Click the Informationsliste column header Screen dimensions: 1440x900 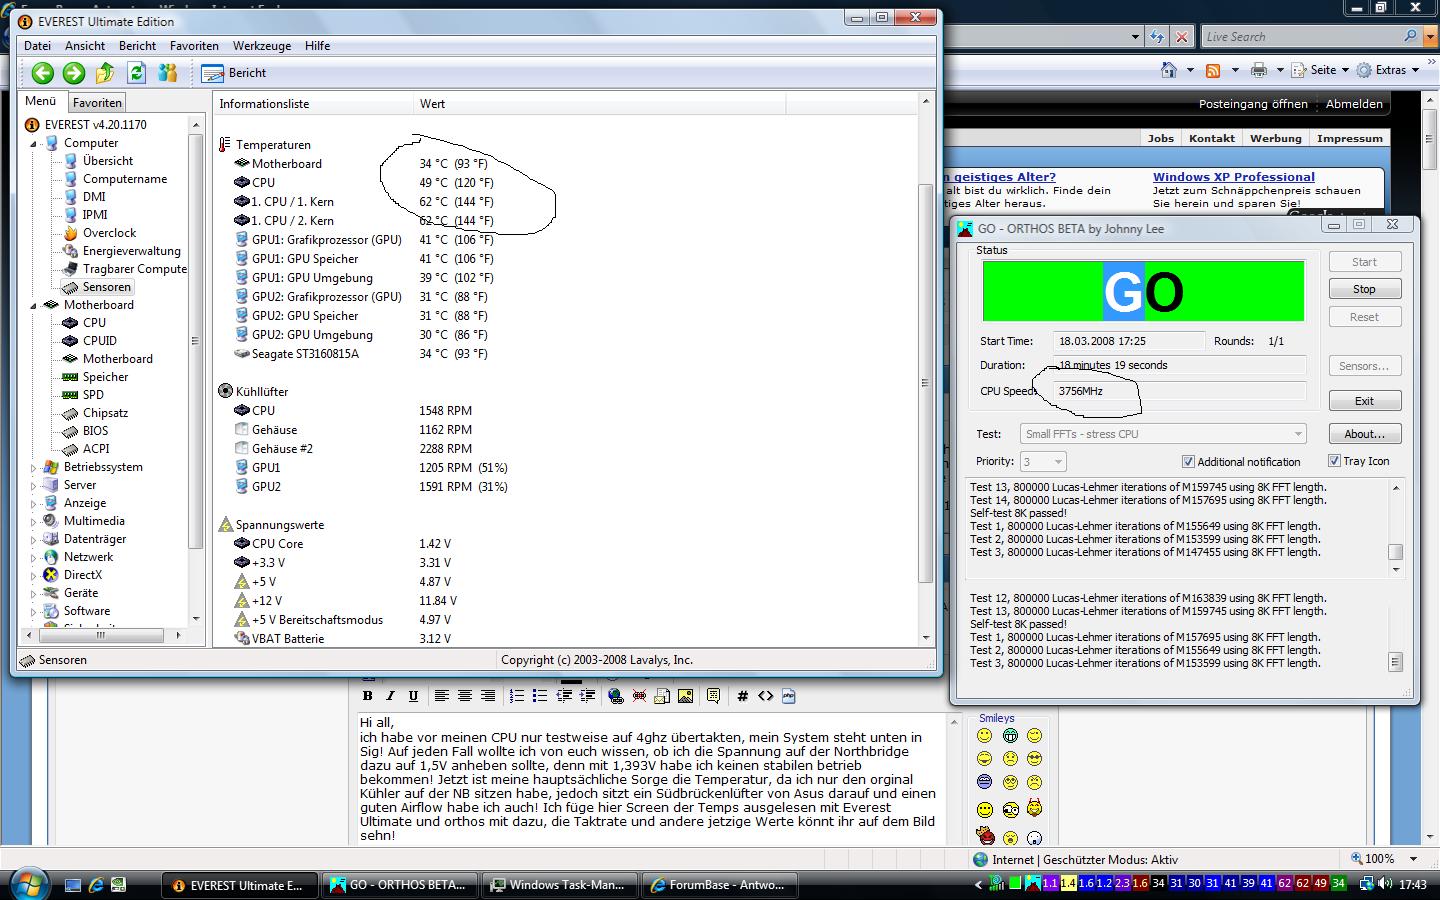[313, 104]
